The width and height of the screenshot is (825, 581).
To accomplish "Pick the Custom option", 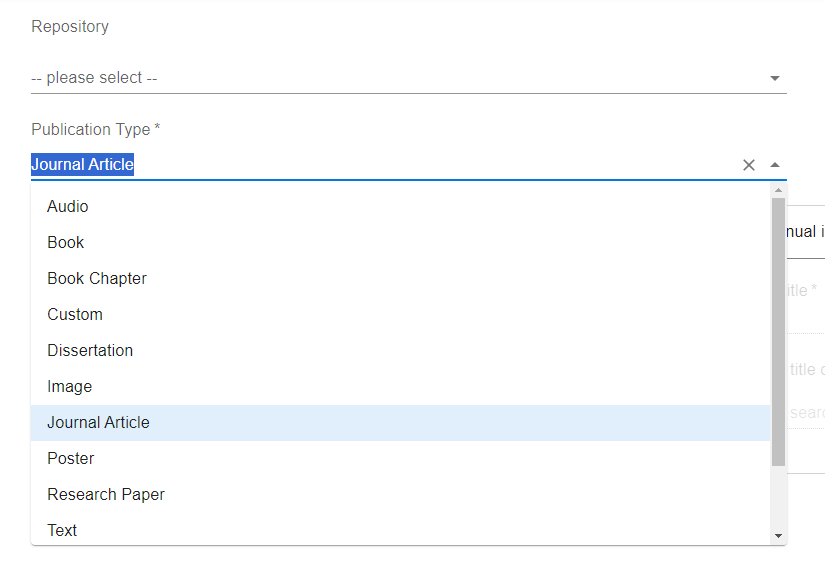I will pos(75,315).
